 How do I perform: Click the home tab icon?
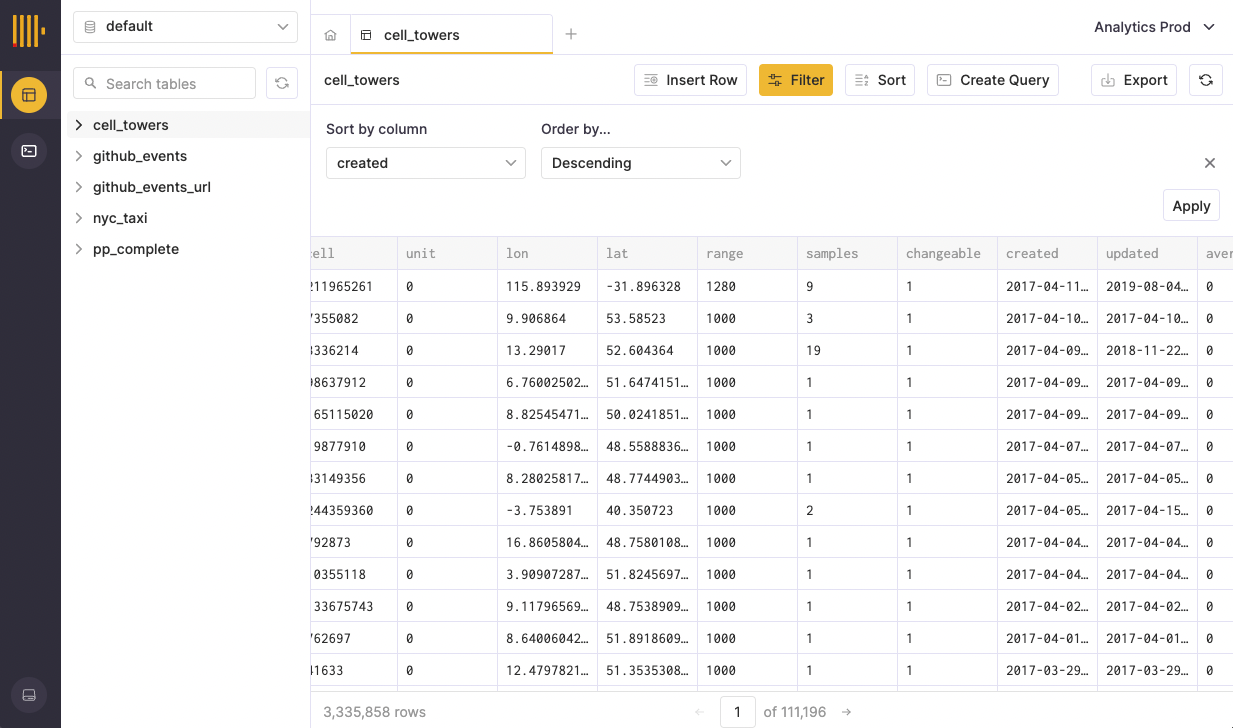tap(330, 35)
